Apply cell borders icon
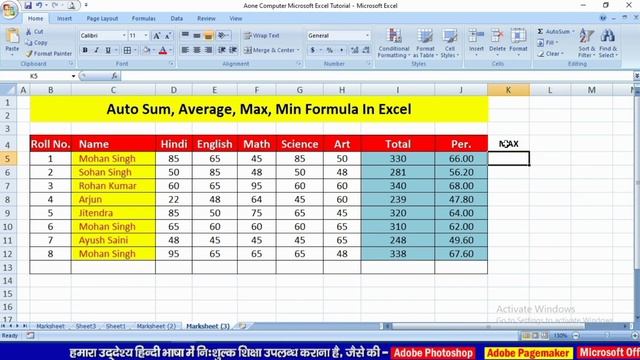This screenshot has width=640, height=360. (127, 50)
